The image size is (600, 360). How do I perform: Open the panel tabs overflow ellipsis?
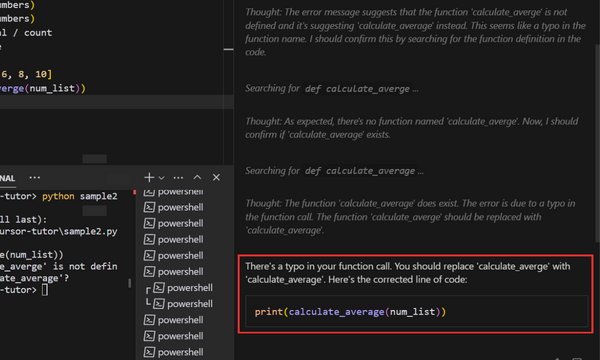35,178
